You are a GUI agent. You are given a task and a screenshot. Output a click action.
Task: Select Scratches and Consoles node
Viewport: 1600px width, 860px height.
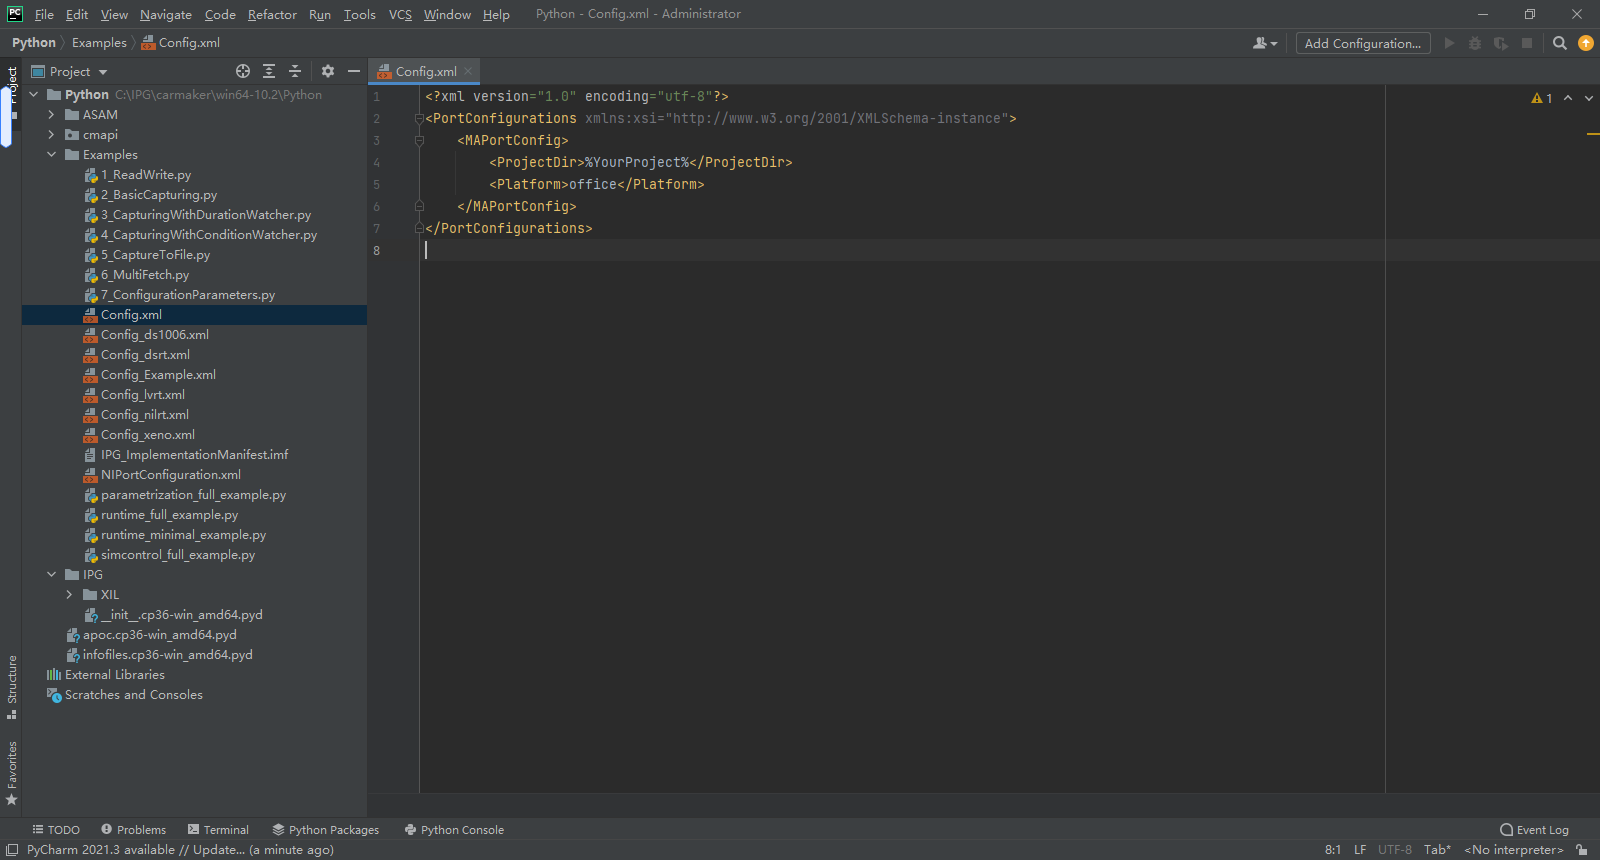(x=133, y=695)
